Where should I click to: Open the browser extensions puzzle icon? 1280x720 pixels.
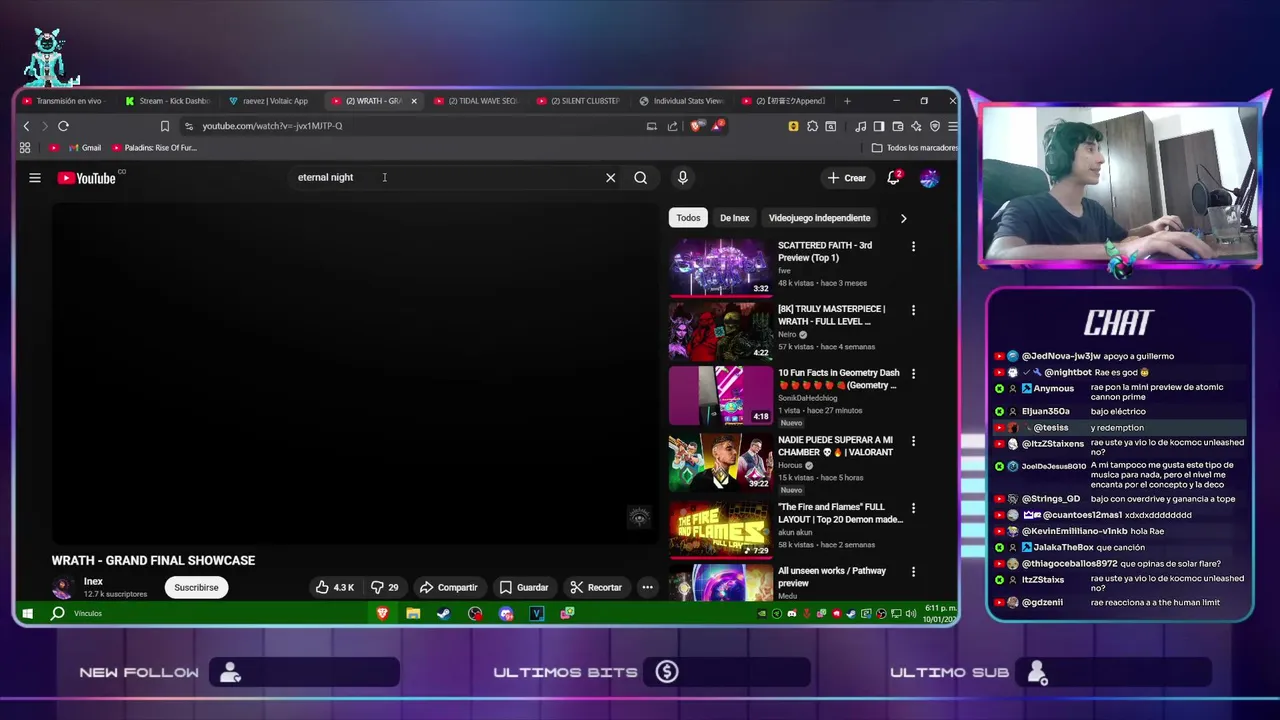pyautogui.click(x=812, y=126)
